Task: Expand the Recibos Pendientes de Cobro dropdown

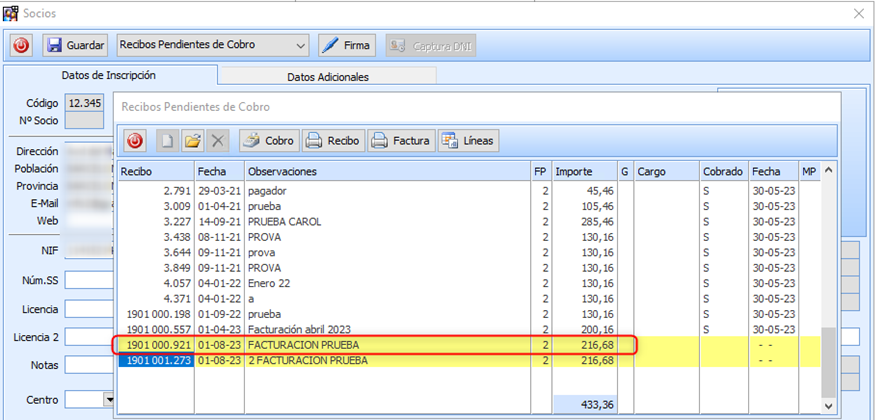Action: (x=301, y=46)
